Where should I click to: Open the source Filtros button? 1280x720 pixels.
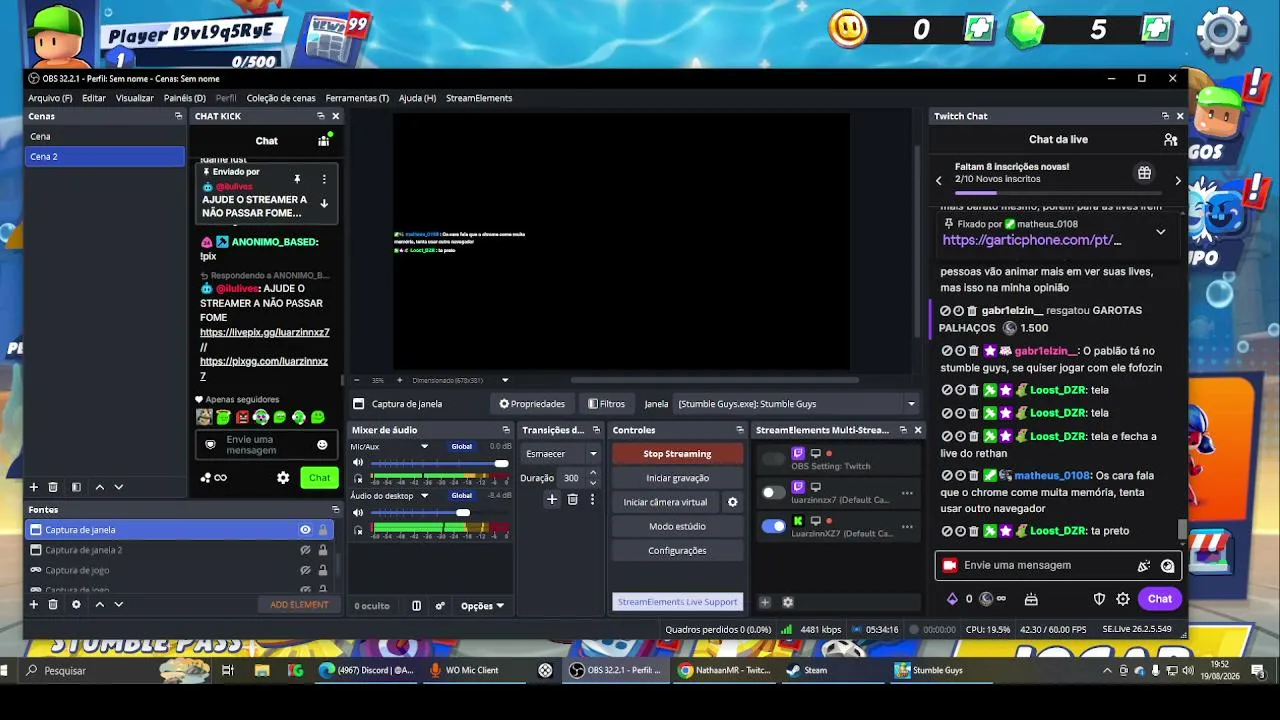pyautogui.click(x=606, y=404)
